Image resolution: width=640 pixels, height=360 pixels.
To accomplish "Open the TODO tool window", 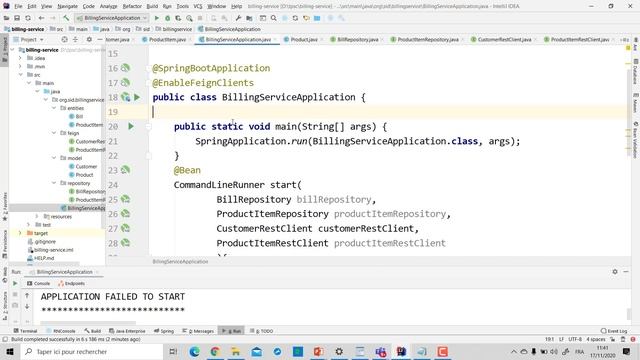I will click(261, 331).
